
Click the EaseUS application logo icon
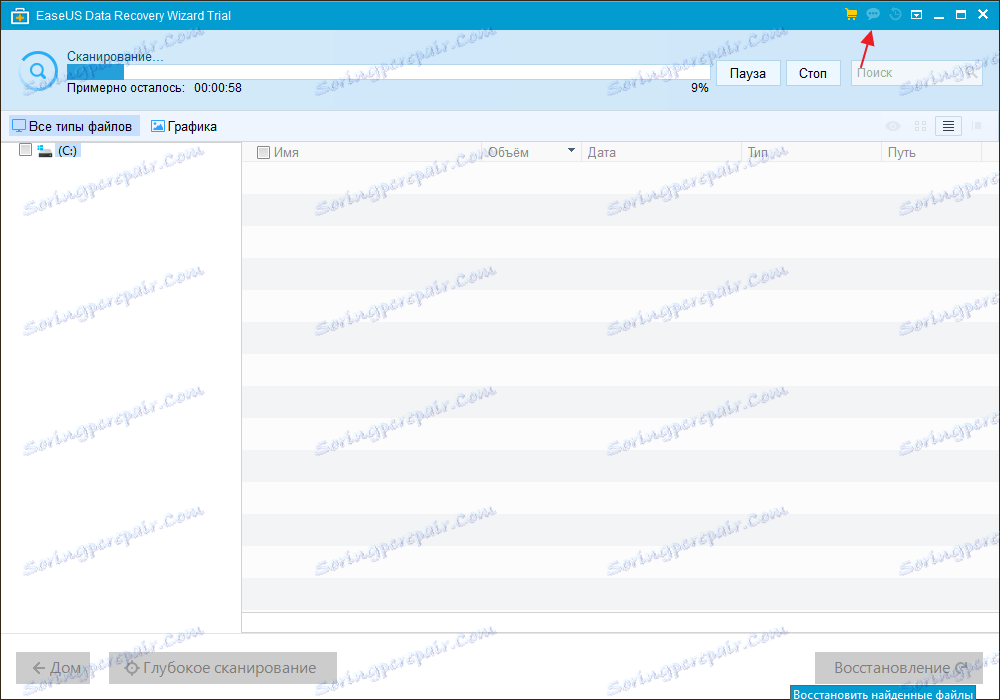point(20,16)
